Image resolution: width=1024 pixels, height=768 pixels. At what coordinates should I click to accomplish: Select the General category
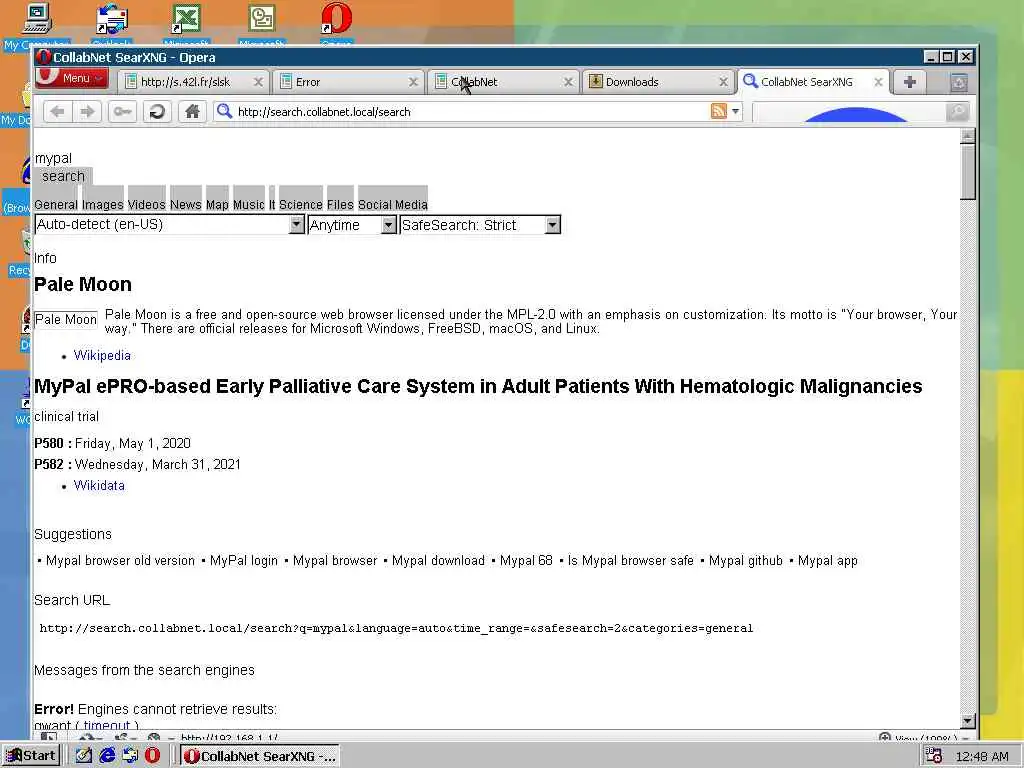coord(56,204)
